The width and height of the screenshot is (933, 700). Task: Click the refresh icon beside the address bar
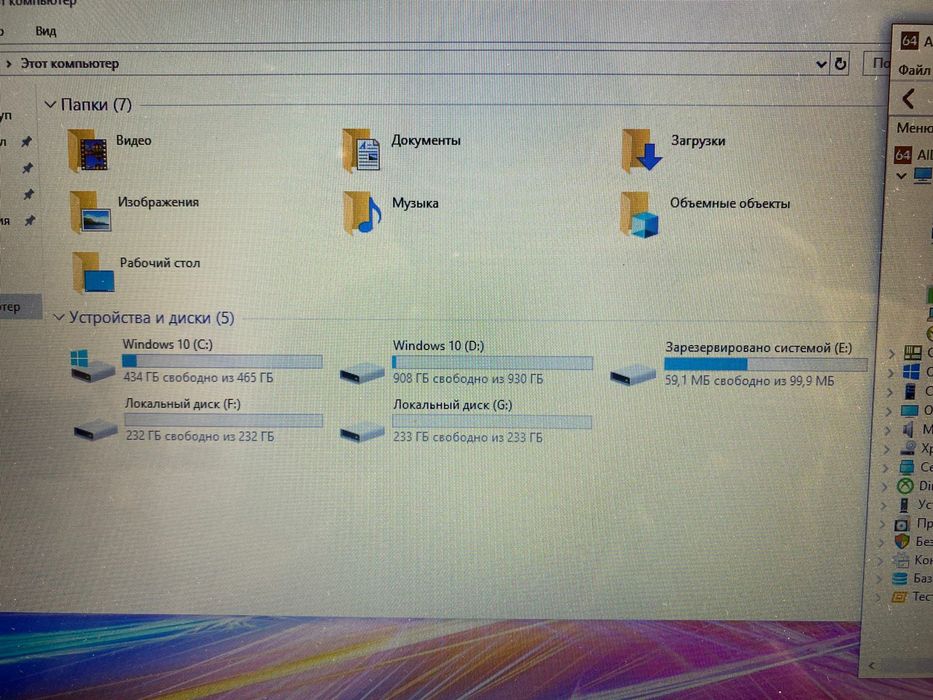840,64
